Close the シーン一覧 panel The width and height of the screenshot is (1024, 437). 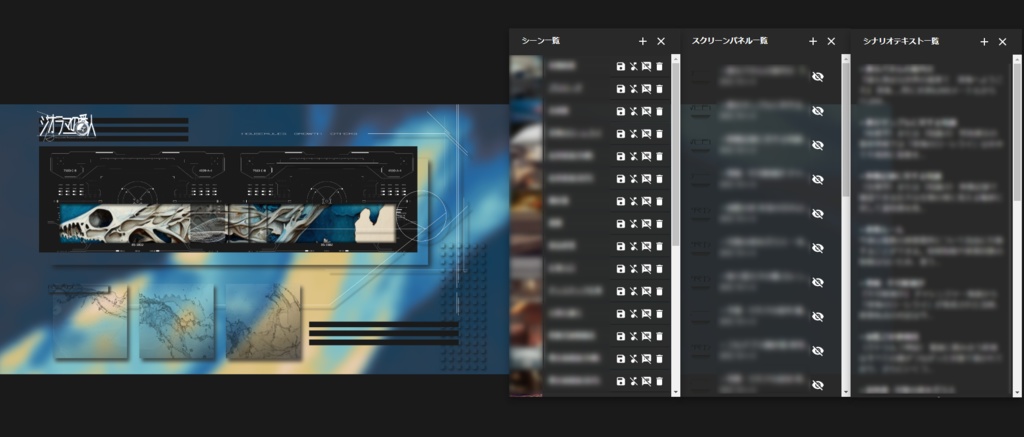tap(661, 41)
